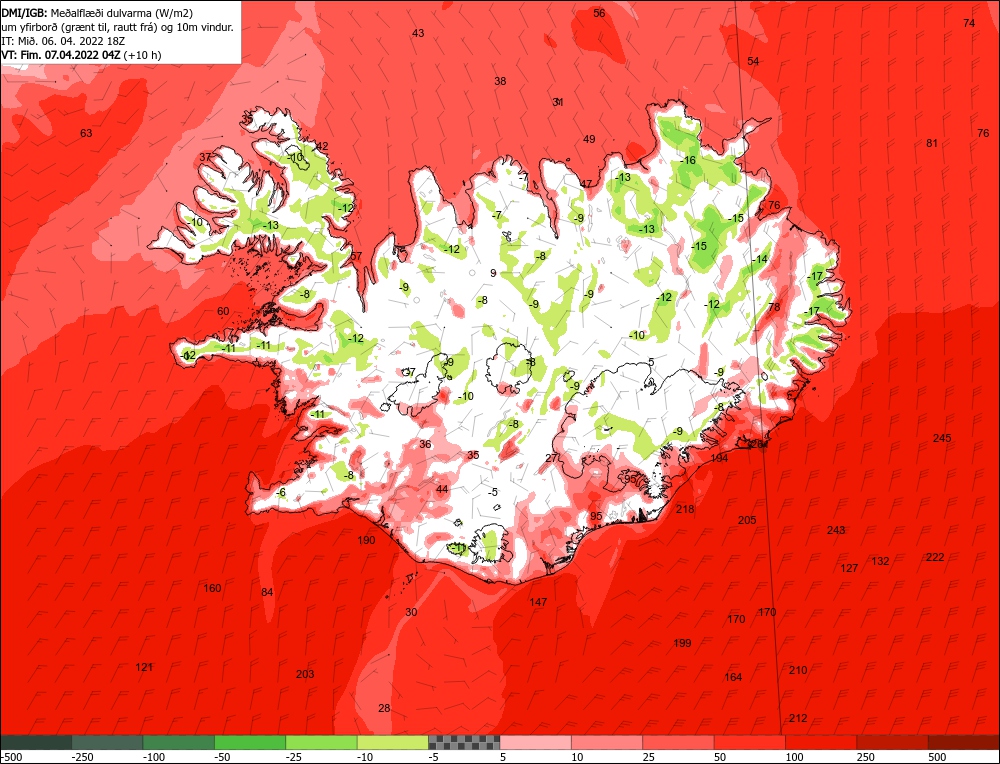Image resolution: width=1000 pixels, height=764 pixels.
Task: Select the light green swatch between -25 and -10
Action: pos(321,742)
